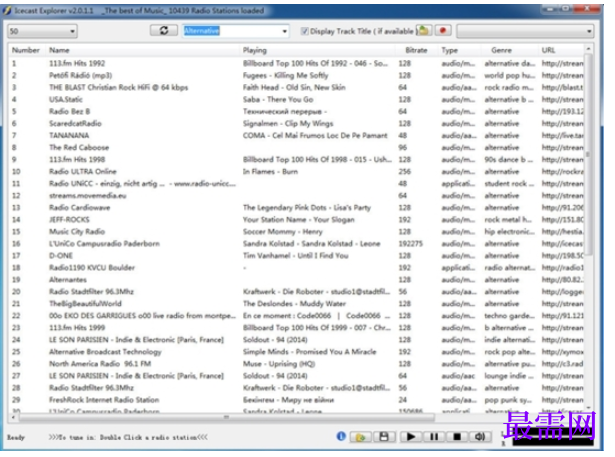This screenshot has width=615, height=457.
Task: Open the station count dropdown showing 50
Action: click(42, 31)
